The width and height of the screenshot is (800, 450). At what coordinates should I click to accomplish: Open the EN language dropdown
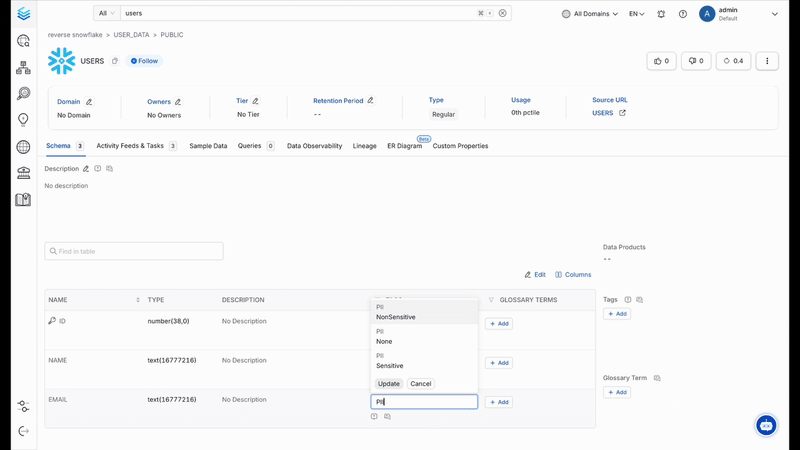pos(636,14)
